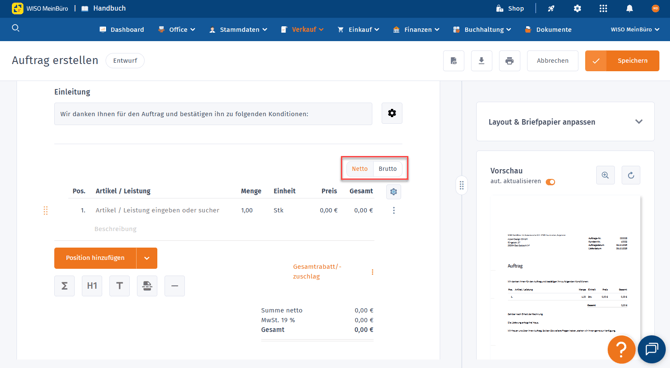This screenshot has height=368, width=670.
Task: Zoom into the preview with magnifier
Action: click(x=605, y=175)
